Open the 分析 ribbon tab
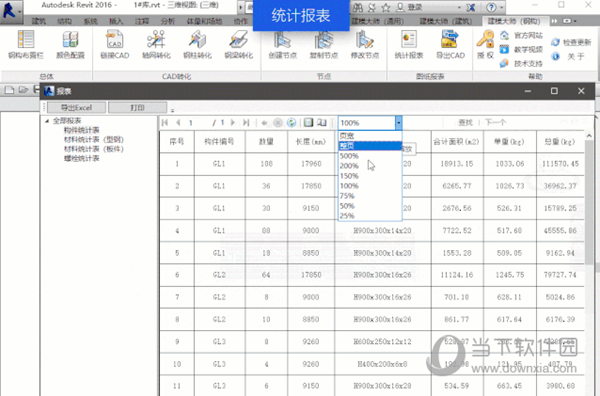Viewport: 600px width, 396px height. click(x=168, y=21)
